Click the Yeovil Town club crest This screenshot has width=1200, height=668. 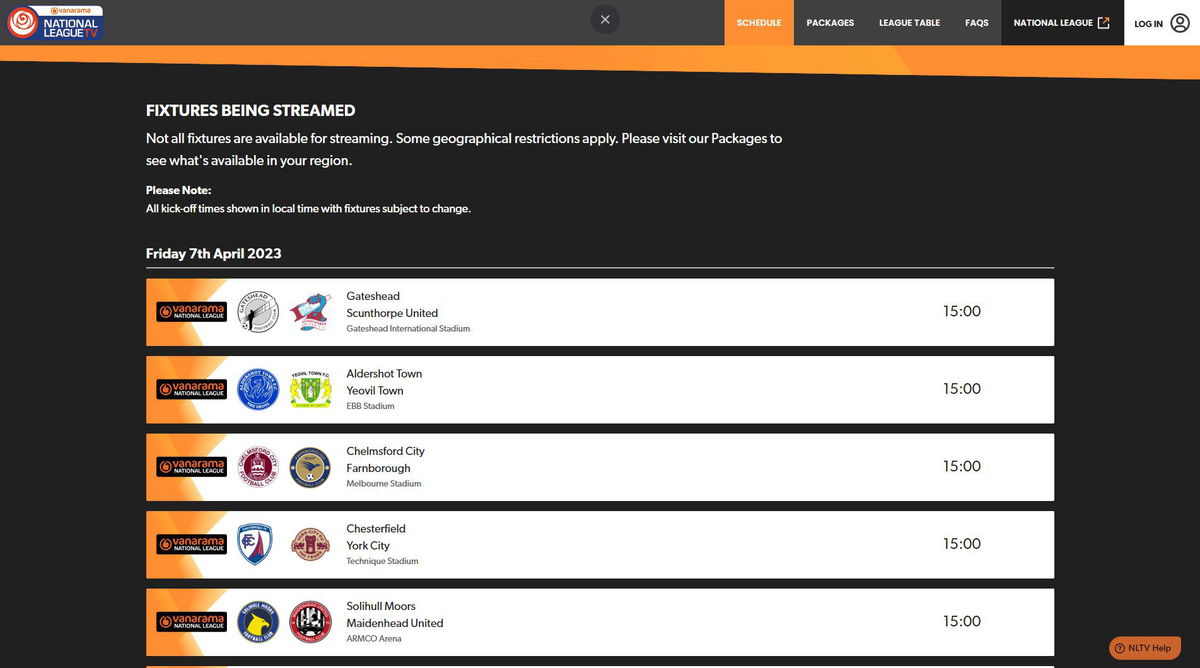310,389
